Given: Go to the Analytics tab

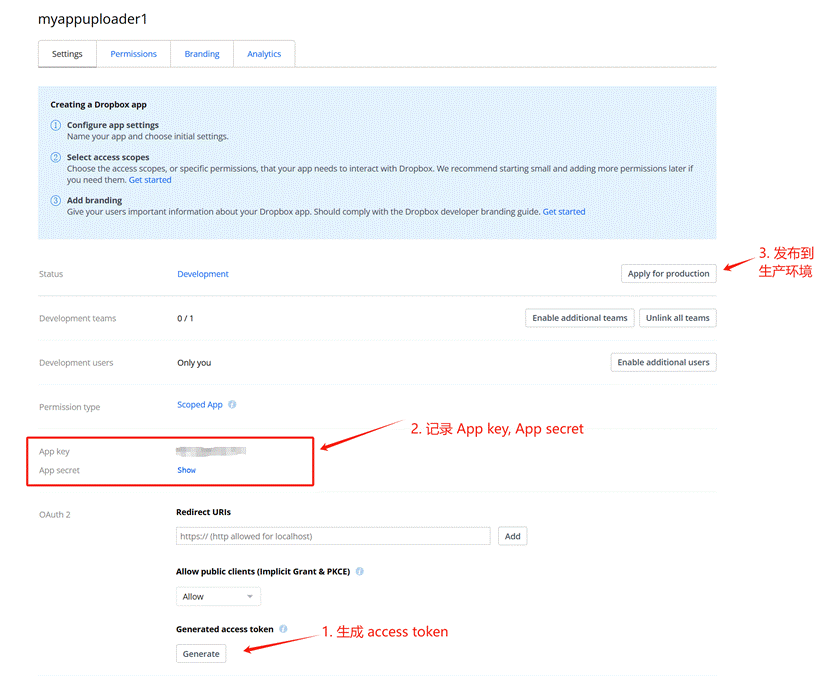Looking at the screenshot, I should 264,54.
